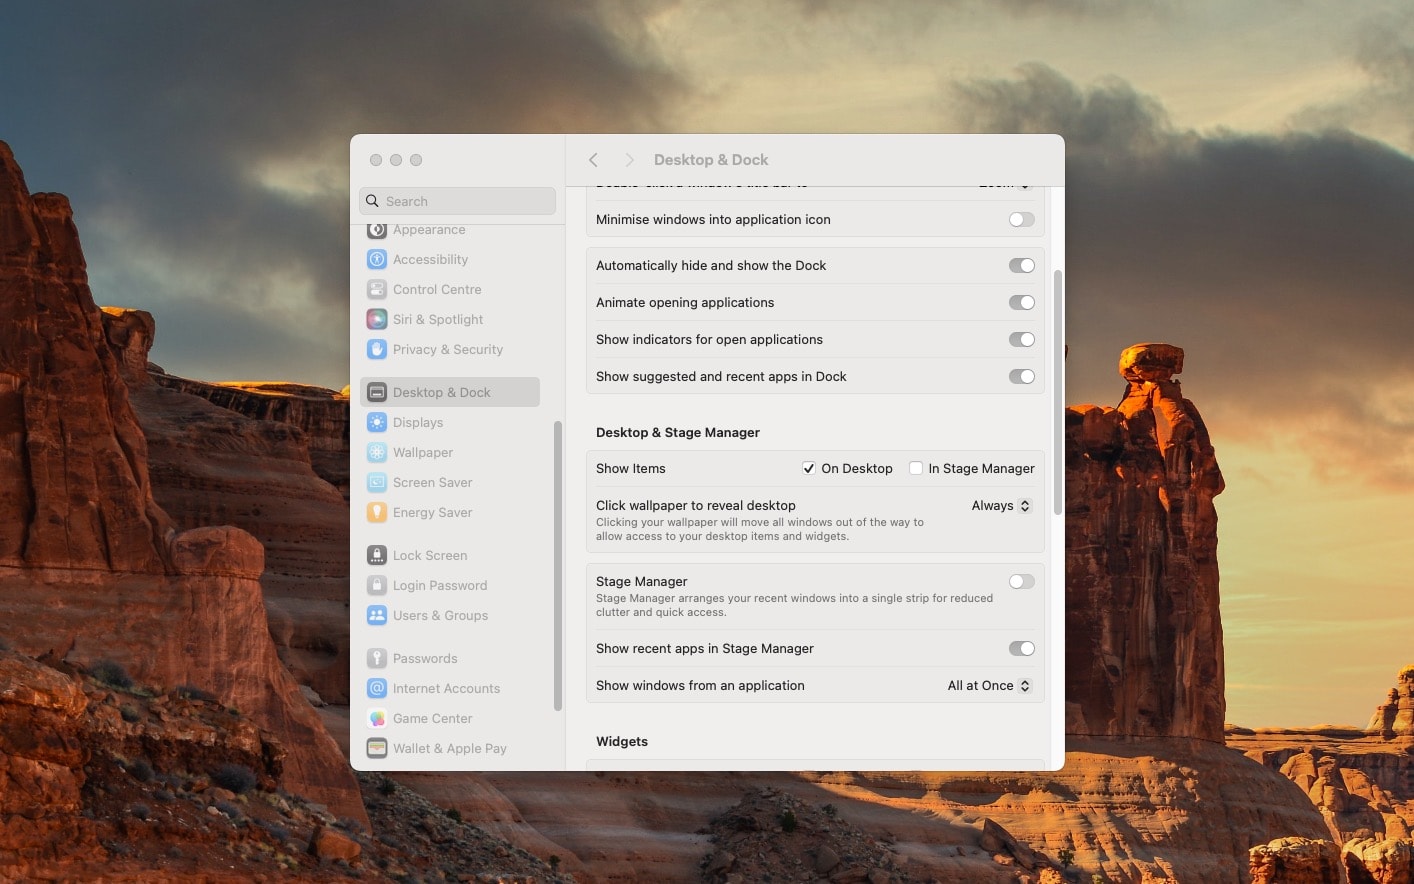Click the forward navigation arrow
1414x884 pixels.
click(629, 160)
